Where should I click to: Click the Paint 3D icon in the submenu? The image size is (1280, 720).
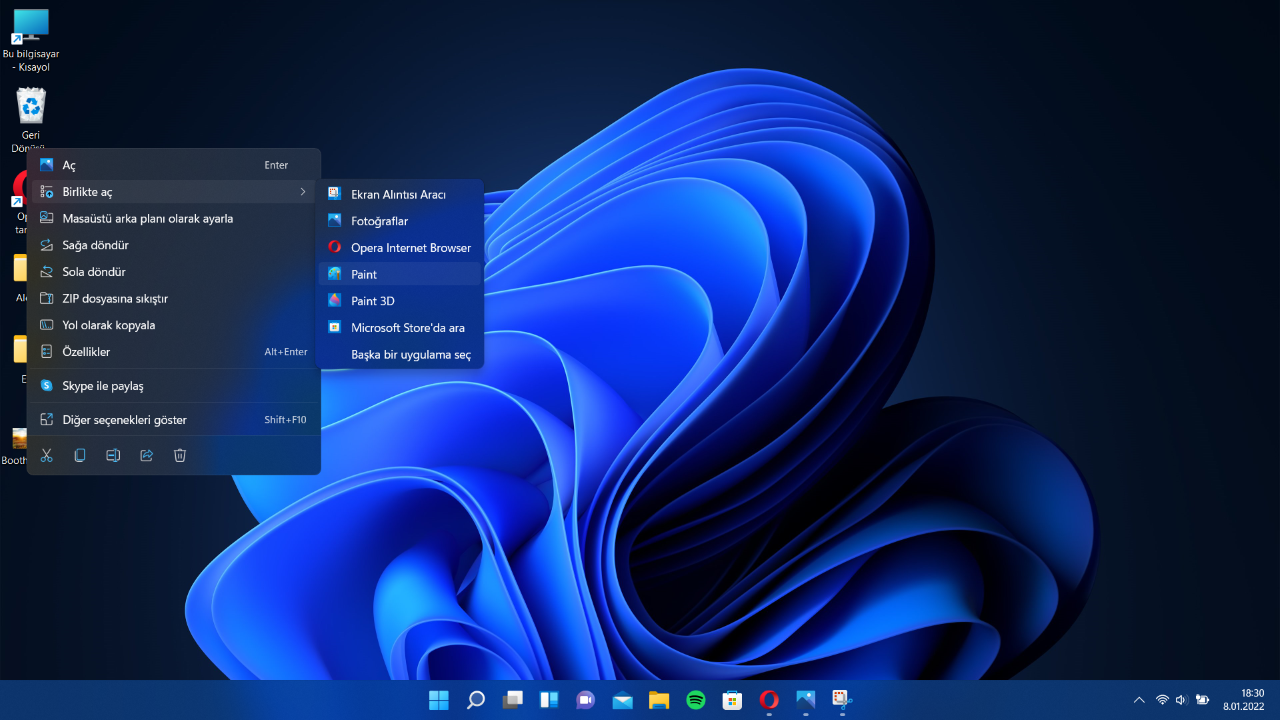[335, 300]
